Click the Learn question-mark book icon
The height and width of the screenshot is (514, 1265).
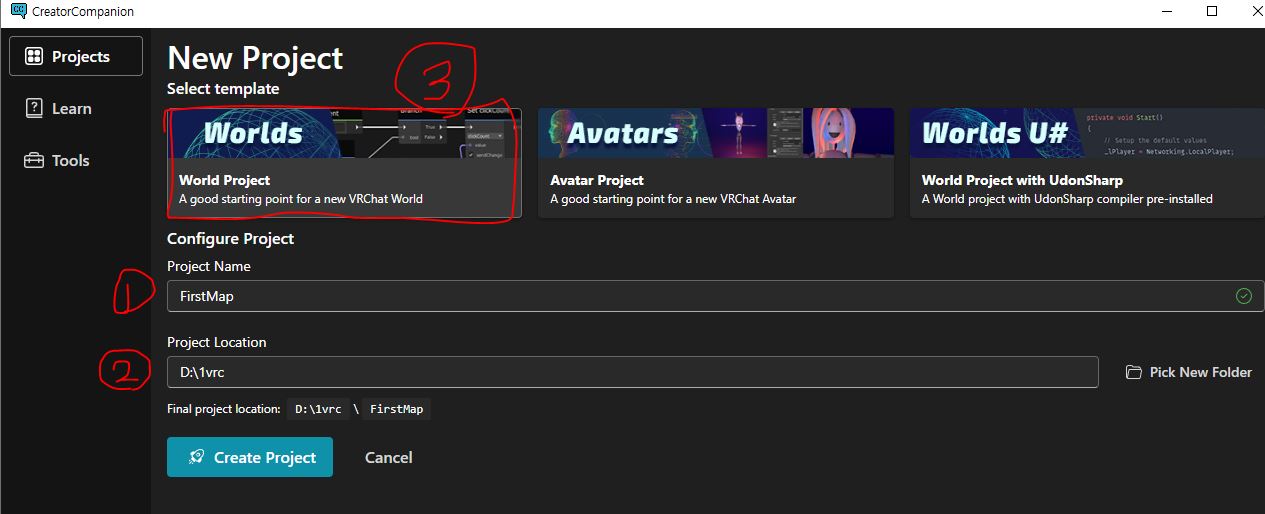[x=34, y=108]
